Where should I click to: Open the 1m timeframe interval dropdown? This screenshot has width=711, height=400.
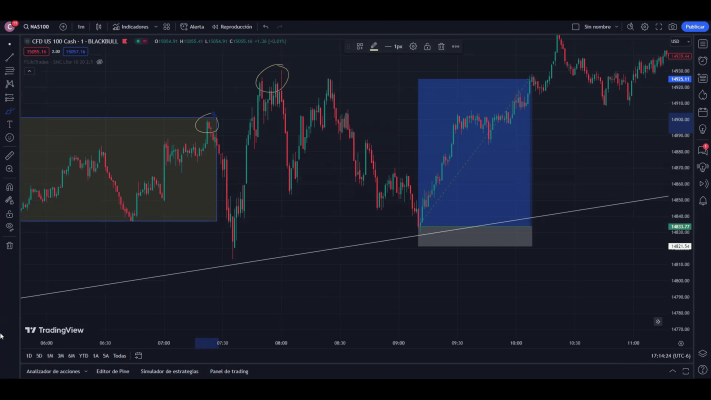(x=81, y=27)
